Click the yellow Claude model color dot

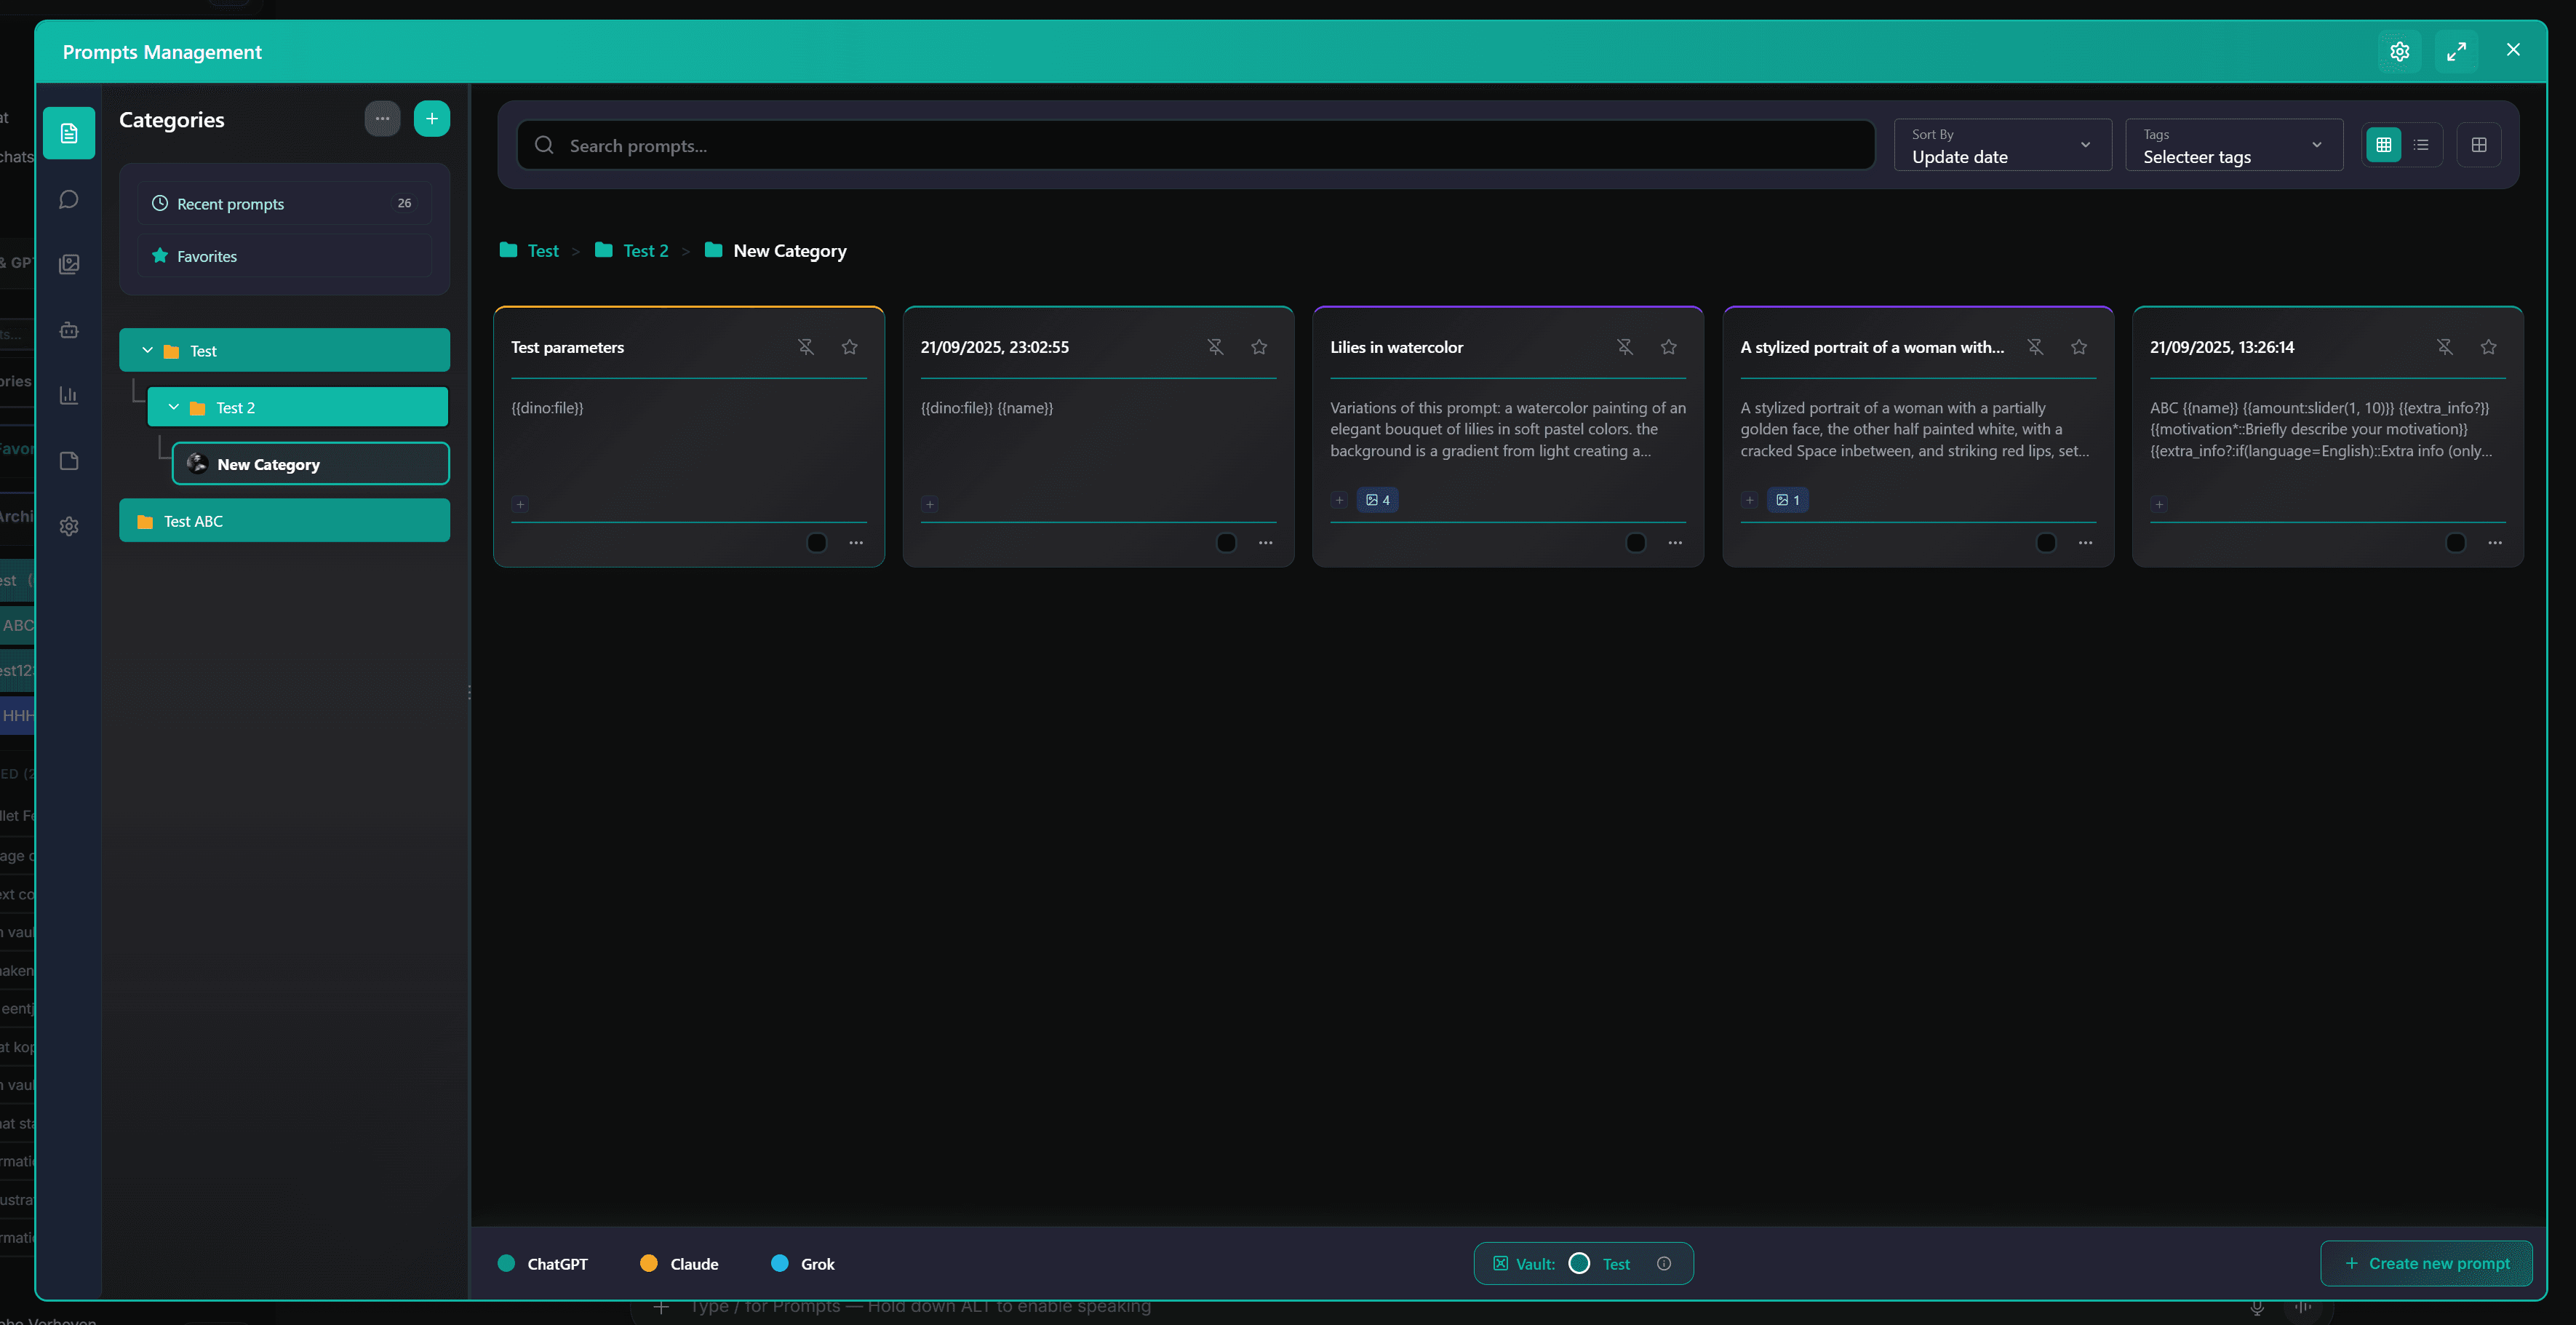(649, 1263)
